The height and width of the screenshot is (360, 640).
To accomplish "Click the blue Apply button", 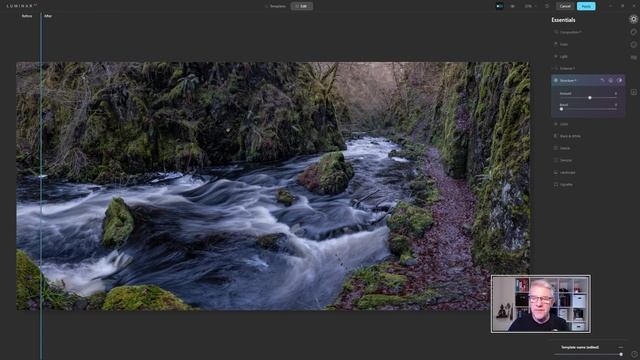I will tap(586, 6).
